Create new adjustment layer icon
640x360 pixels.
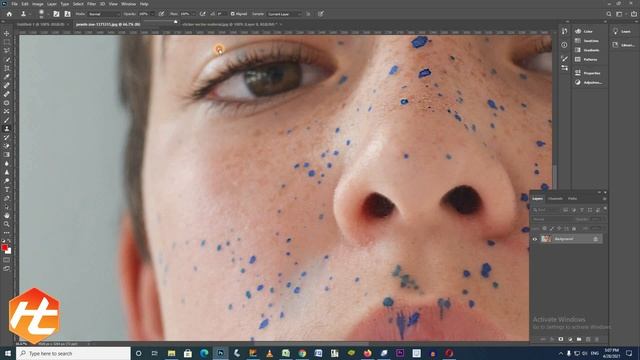tap(570, 339)
